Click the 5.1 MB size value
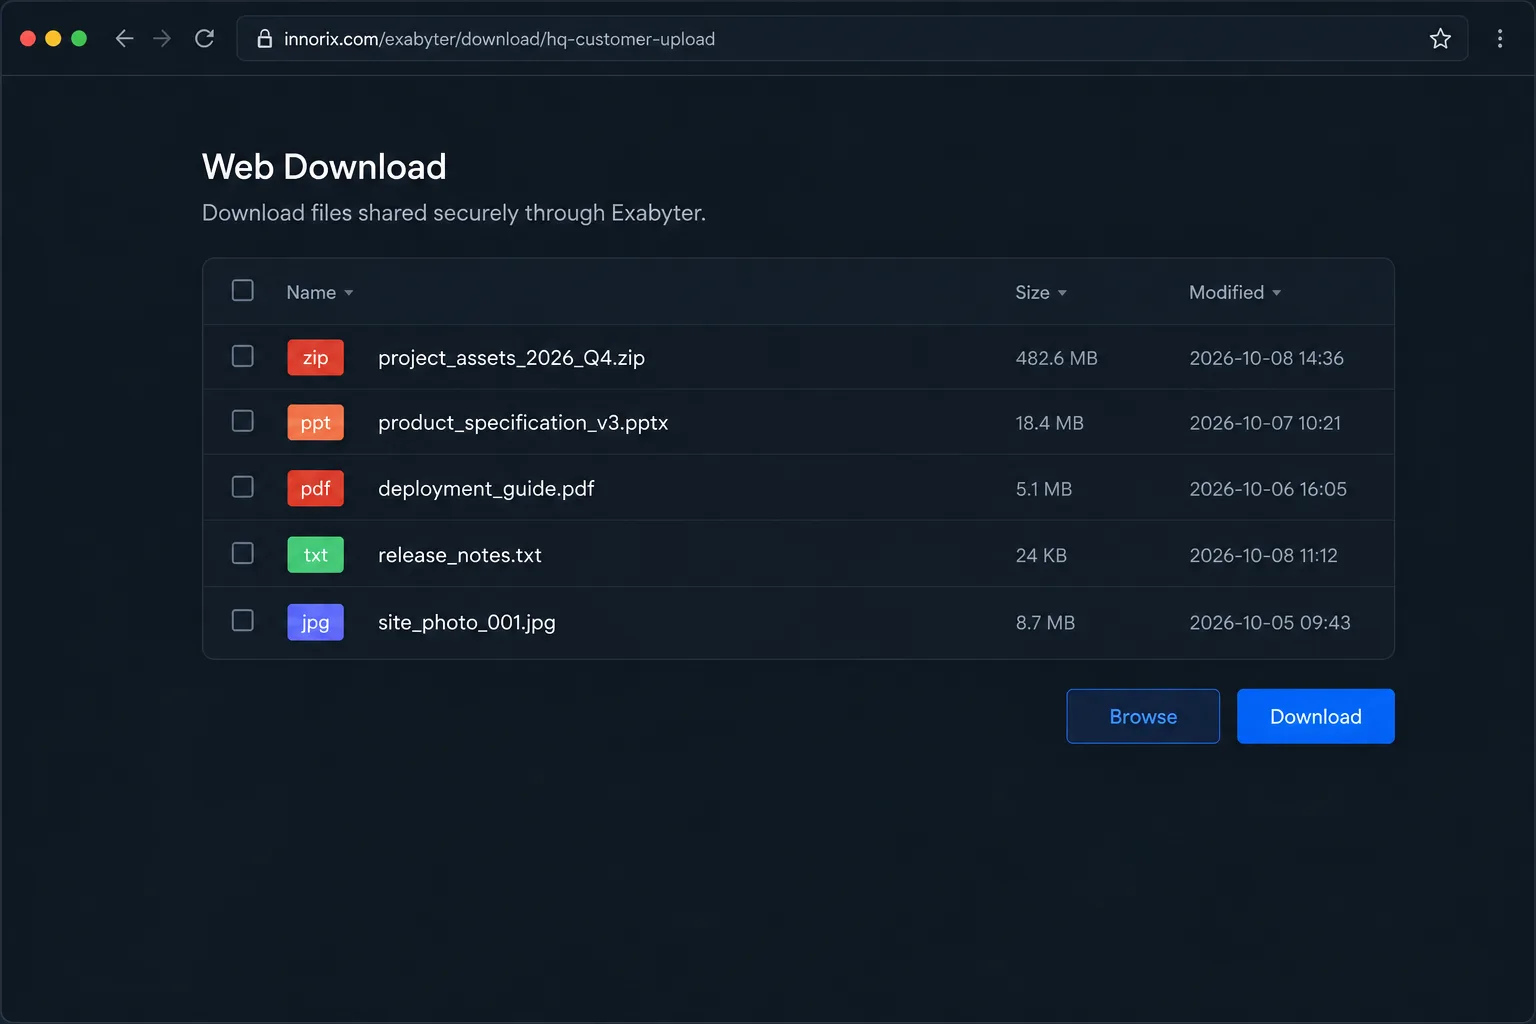This screenshot has height=1024, width=1536. coord(1044,489)
